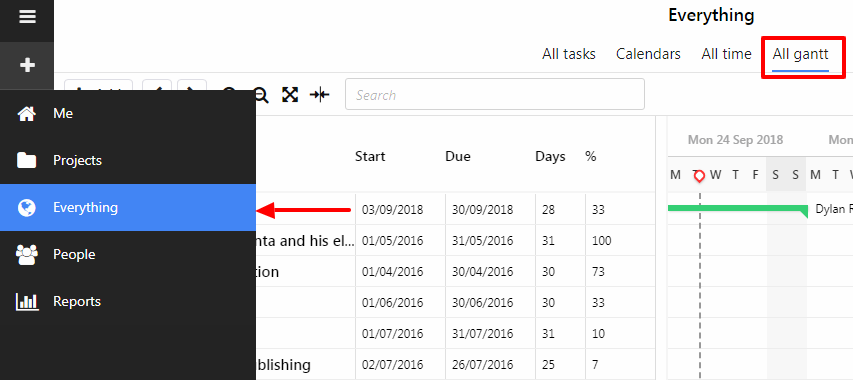Click the start date 01/07/2016
853x380 pixels.
[x=392, y=334]
